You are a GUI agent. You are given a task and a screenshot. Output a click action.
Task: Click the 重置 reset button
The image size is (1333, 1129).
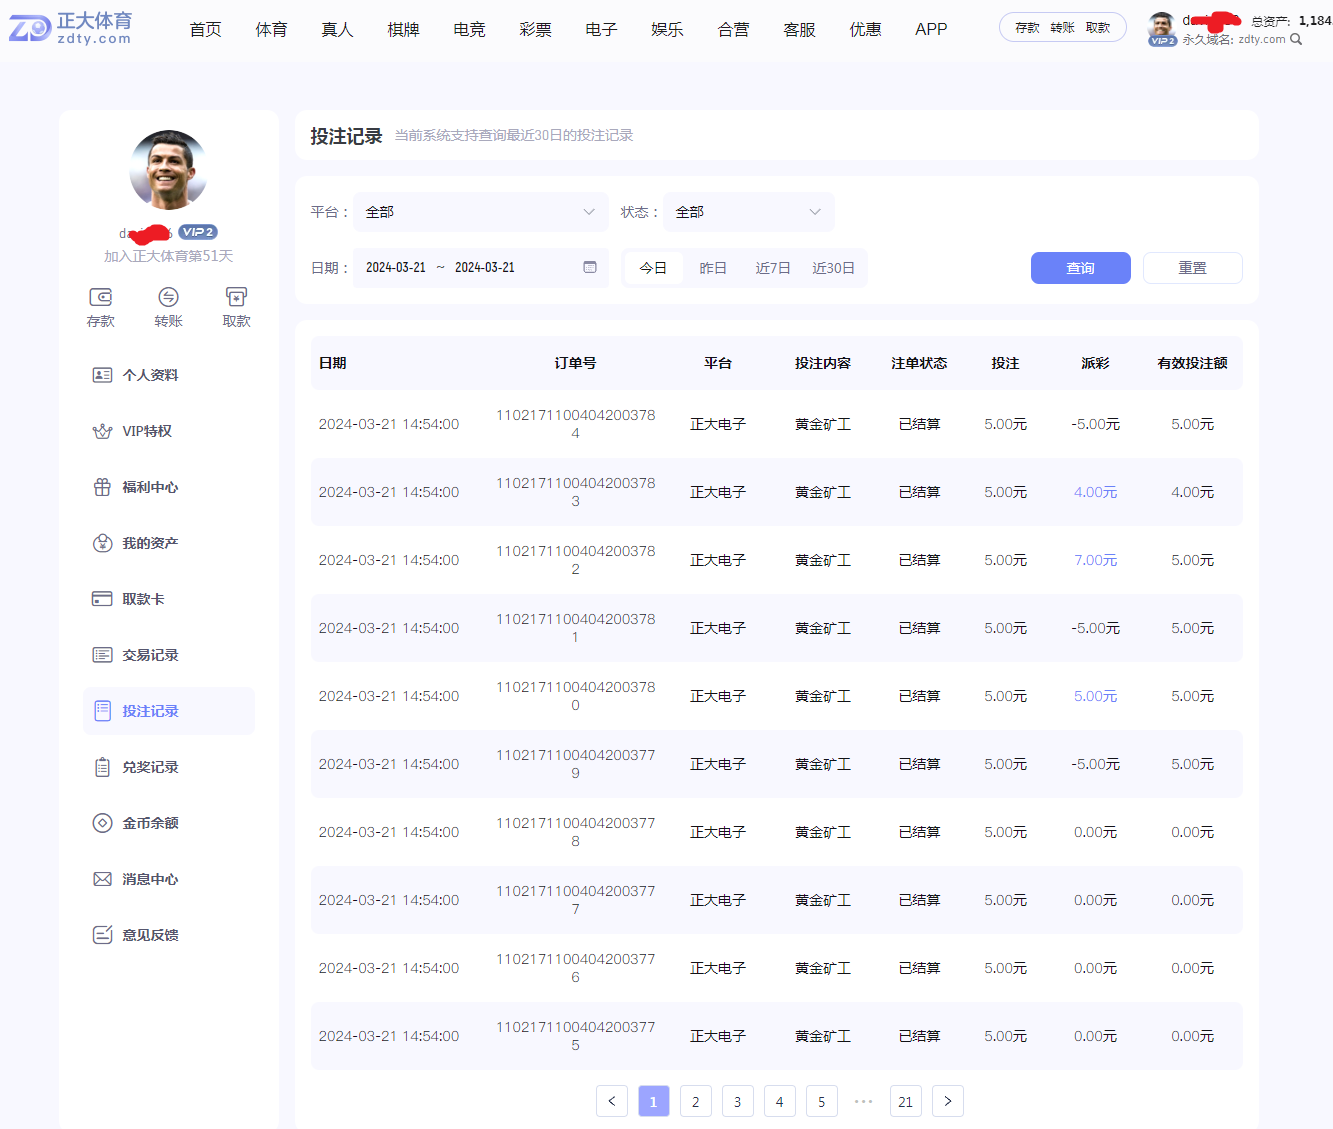point(1193,268)
